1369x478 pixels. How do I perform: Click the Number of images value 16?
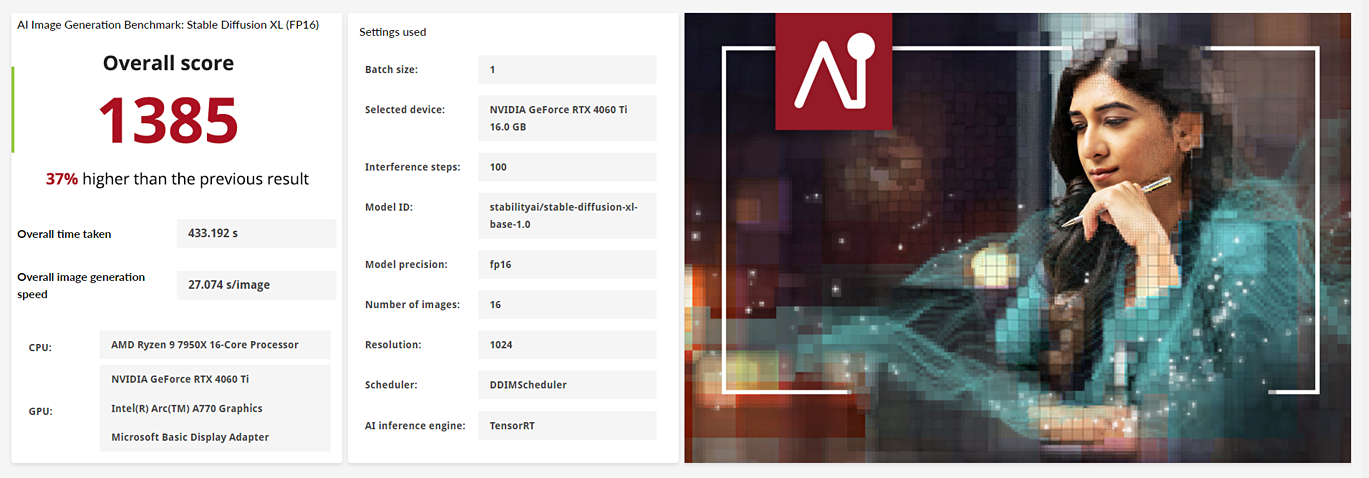[567, 304]
